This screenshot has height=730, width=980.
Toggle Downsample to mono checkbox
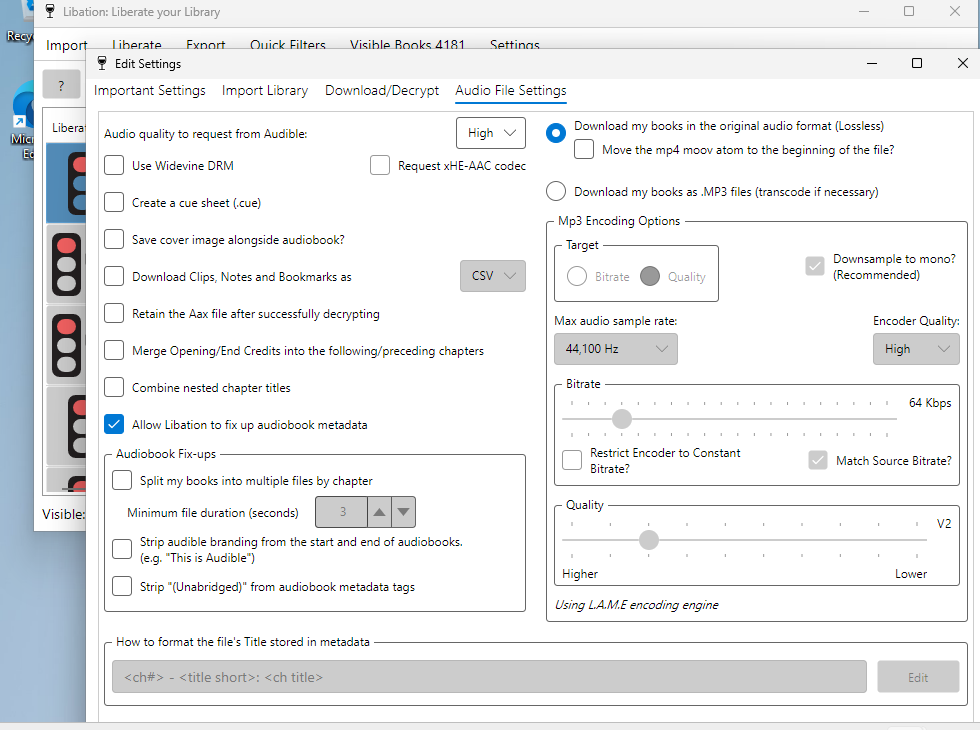815,266
